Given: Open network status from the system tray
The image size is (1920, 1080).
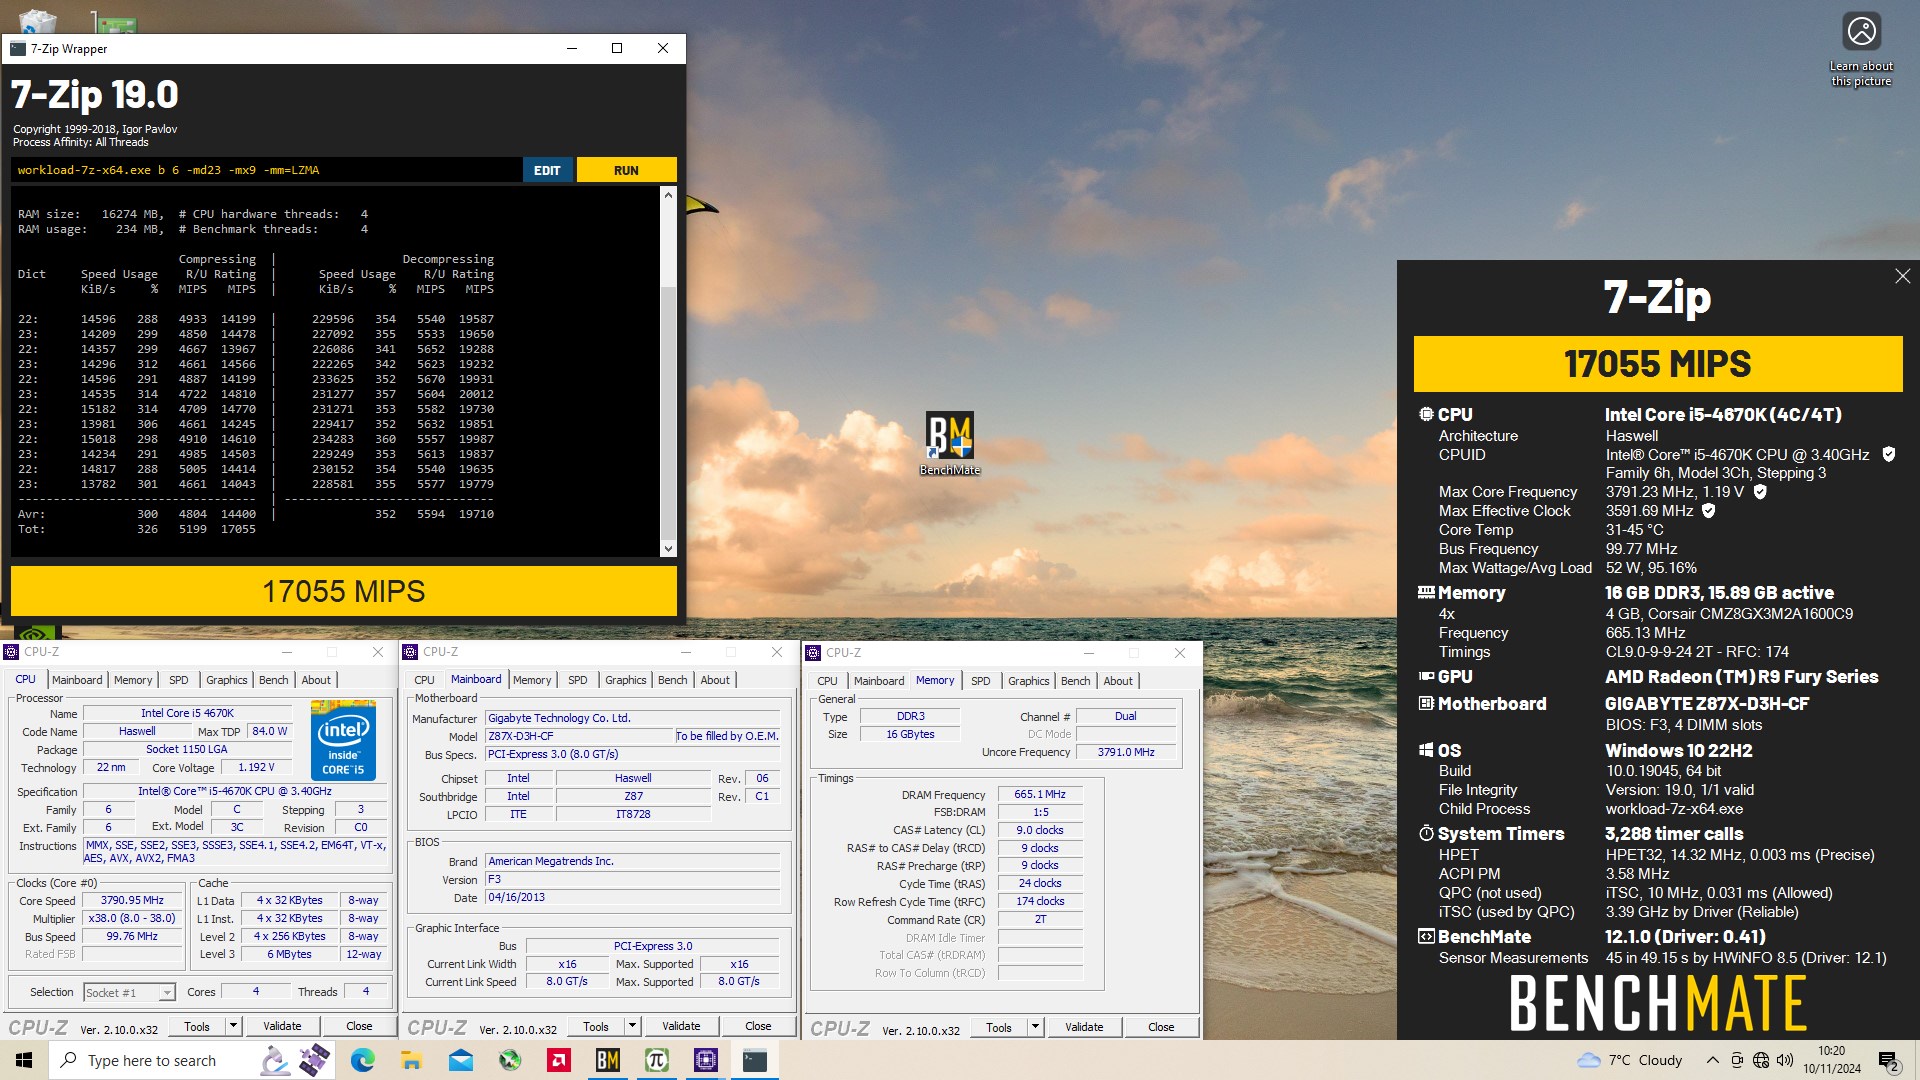Looking at the screenshot, I should (1761, 1060).
